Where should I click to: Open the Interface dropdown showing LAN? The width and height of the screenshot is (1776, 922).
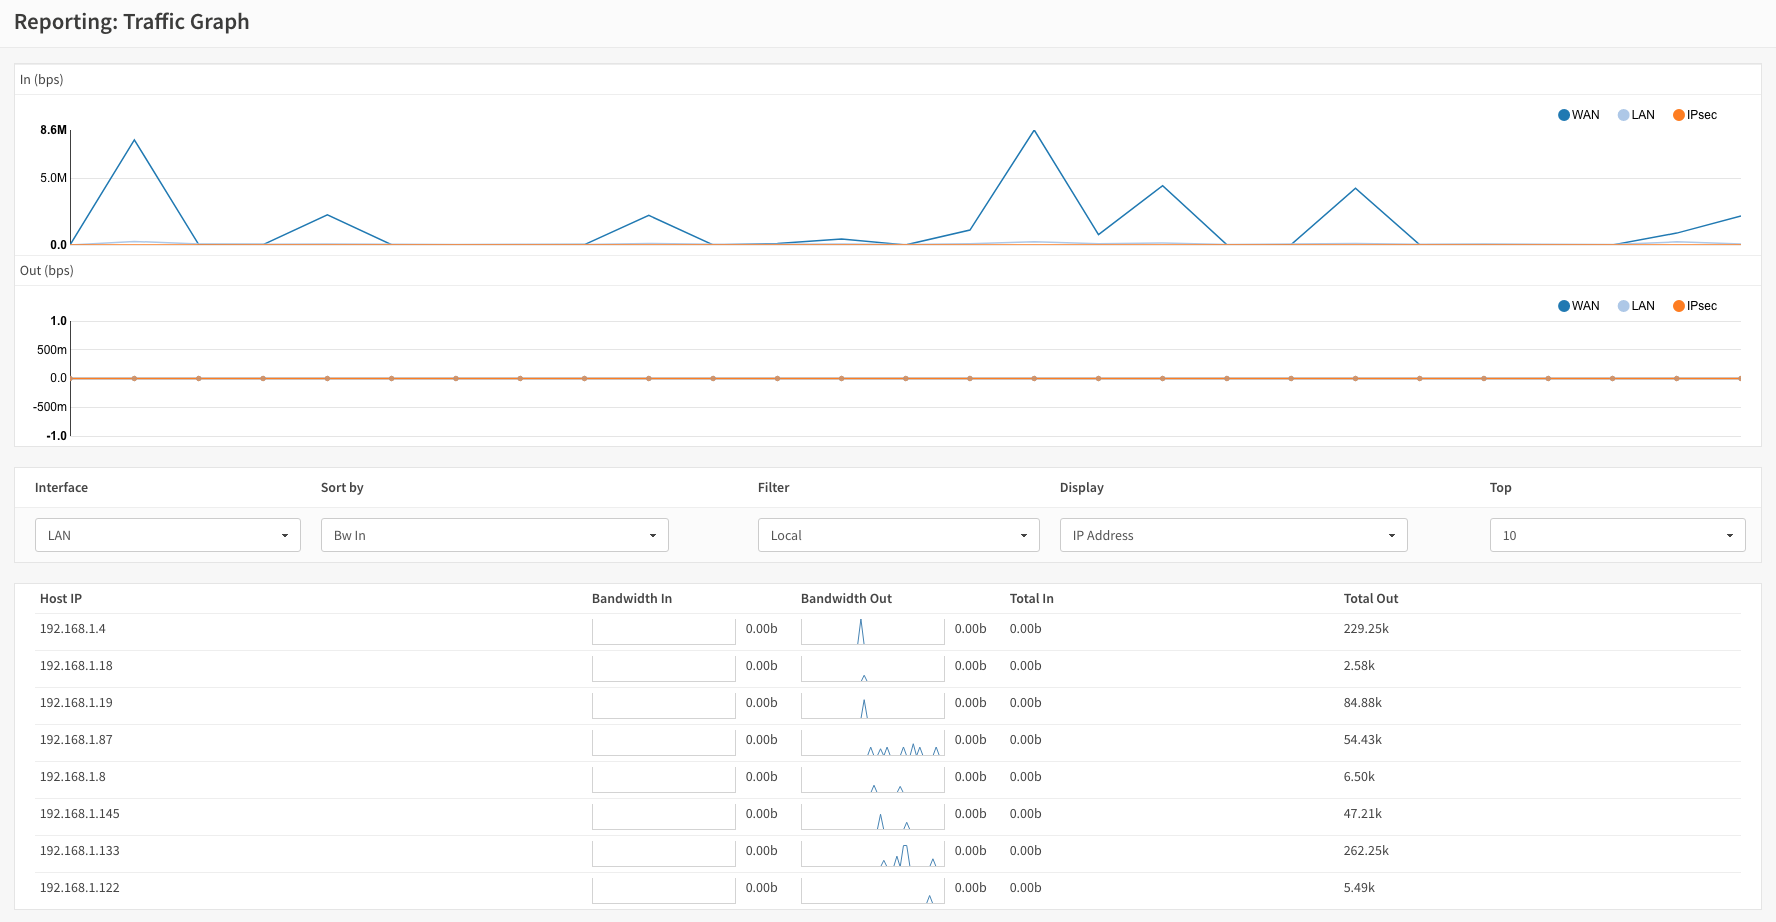[167, 535]
